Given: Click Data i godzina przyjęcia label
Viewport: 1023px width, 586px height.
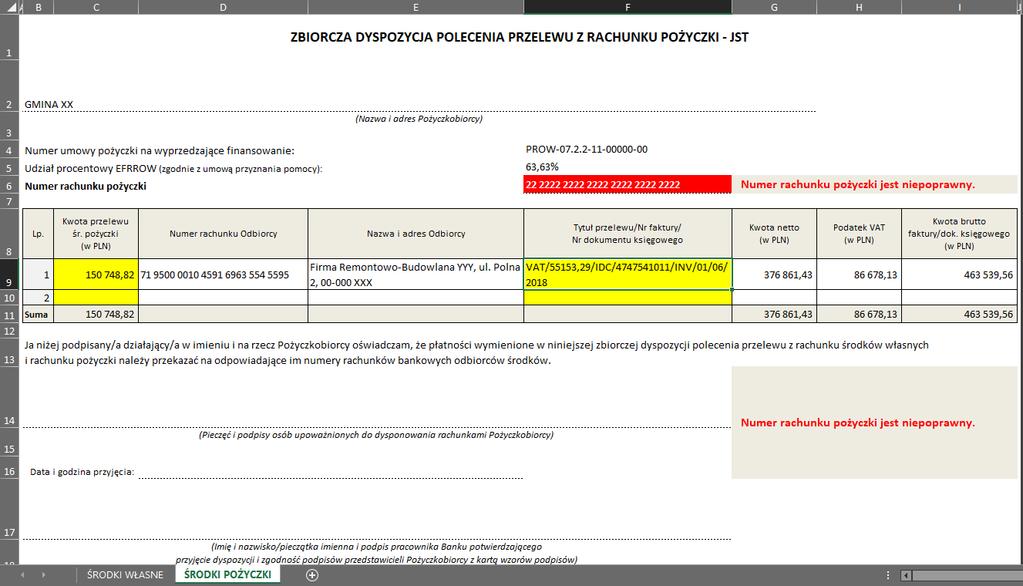Looking at the screenshot, I should tap(82, 472).
